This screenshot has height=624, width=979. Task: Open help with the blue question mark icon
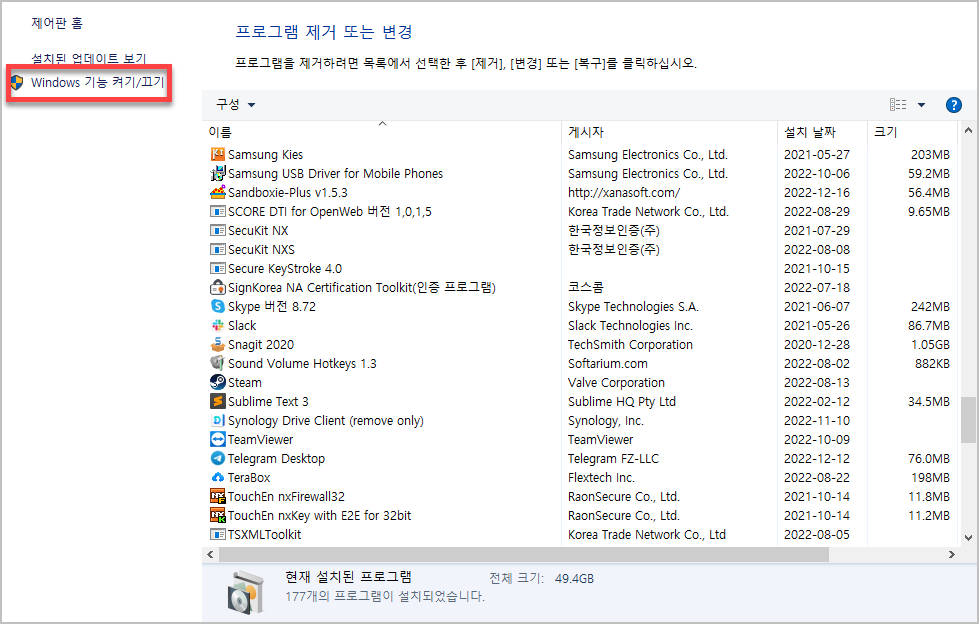[x=953, y=105]
